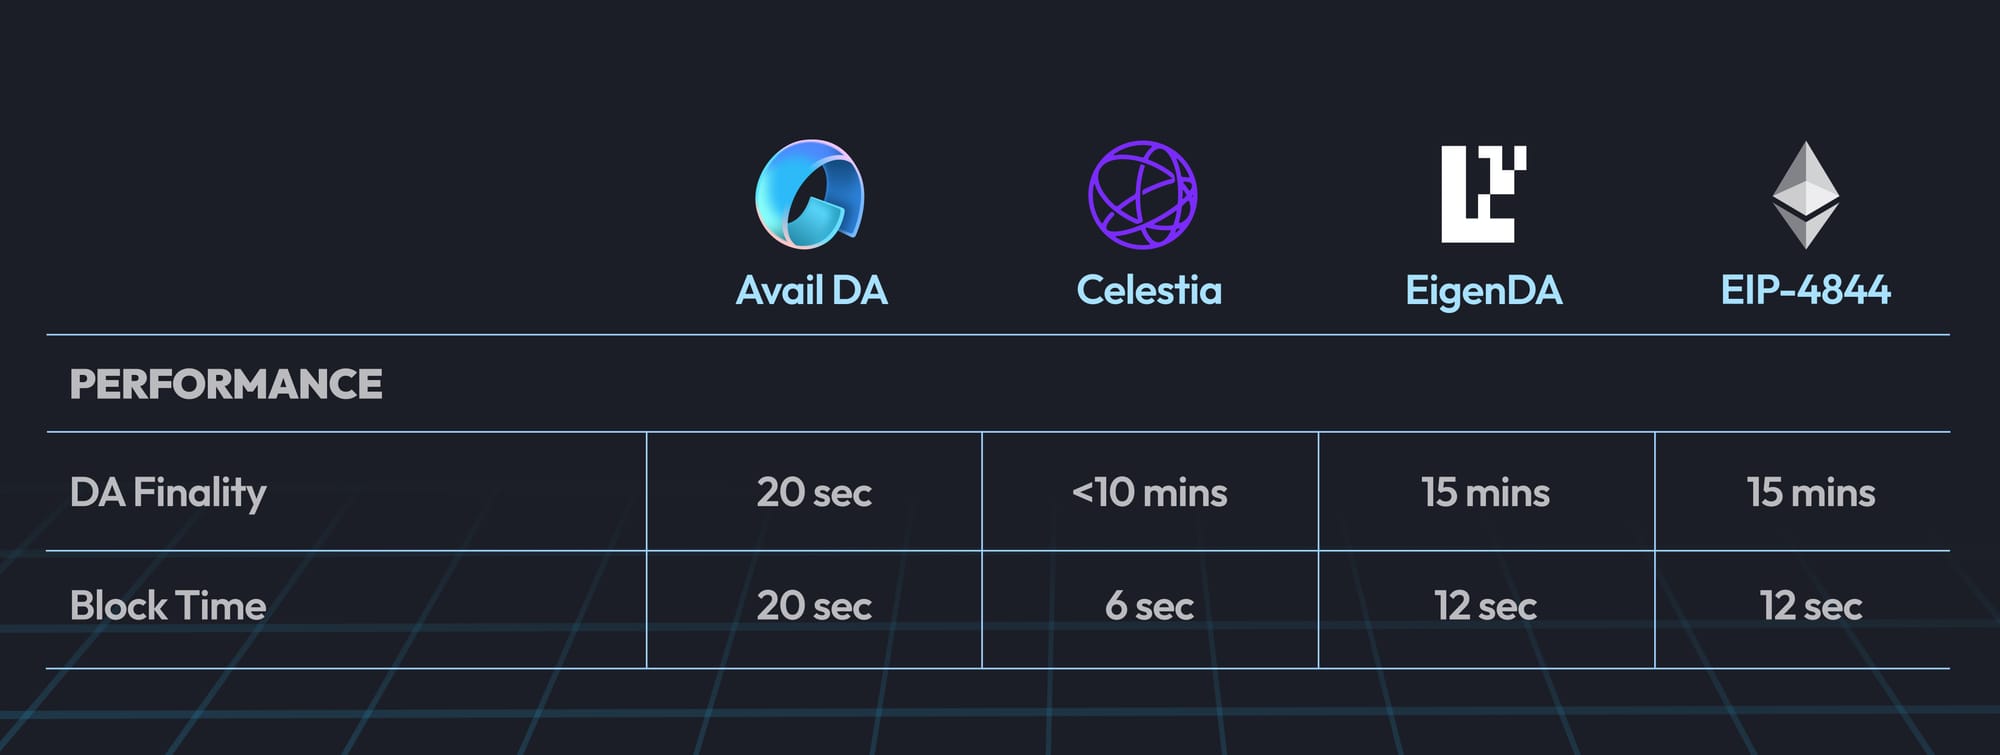Click the purple Celestia globe logo
This screenshot has width=2000, height=755.
coord(1142,195)
